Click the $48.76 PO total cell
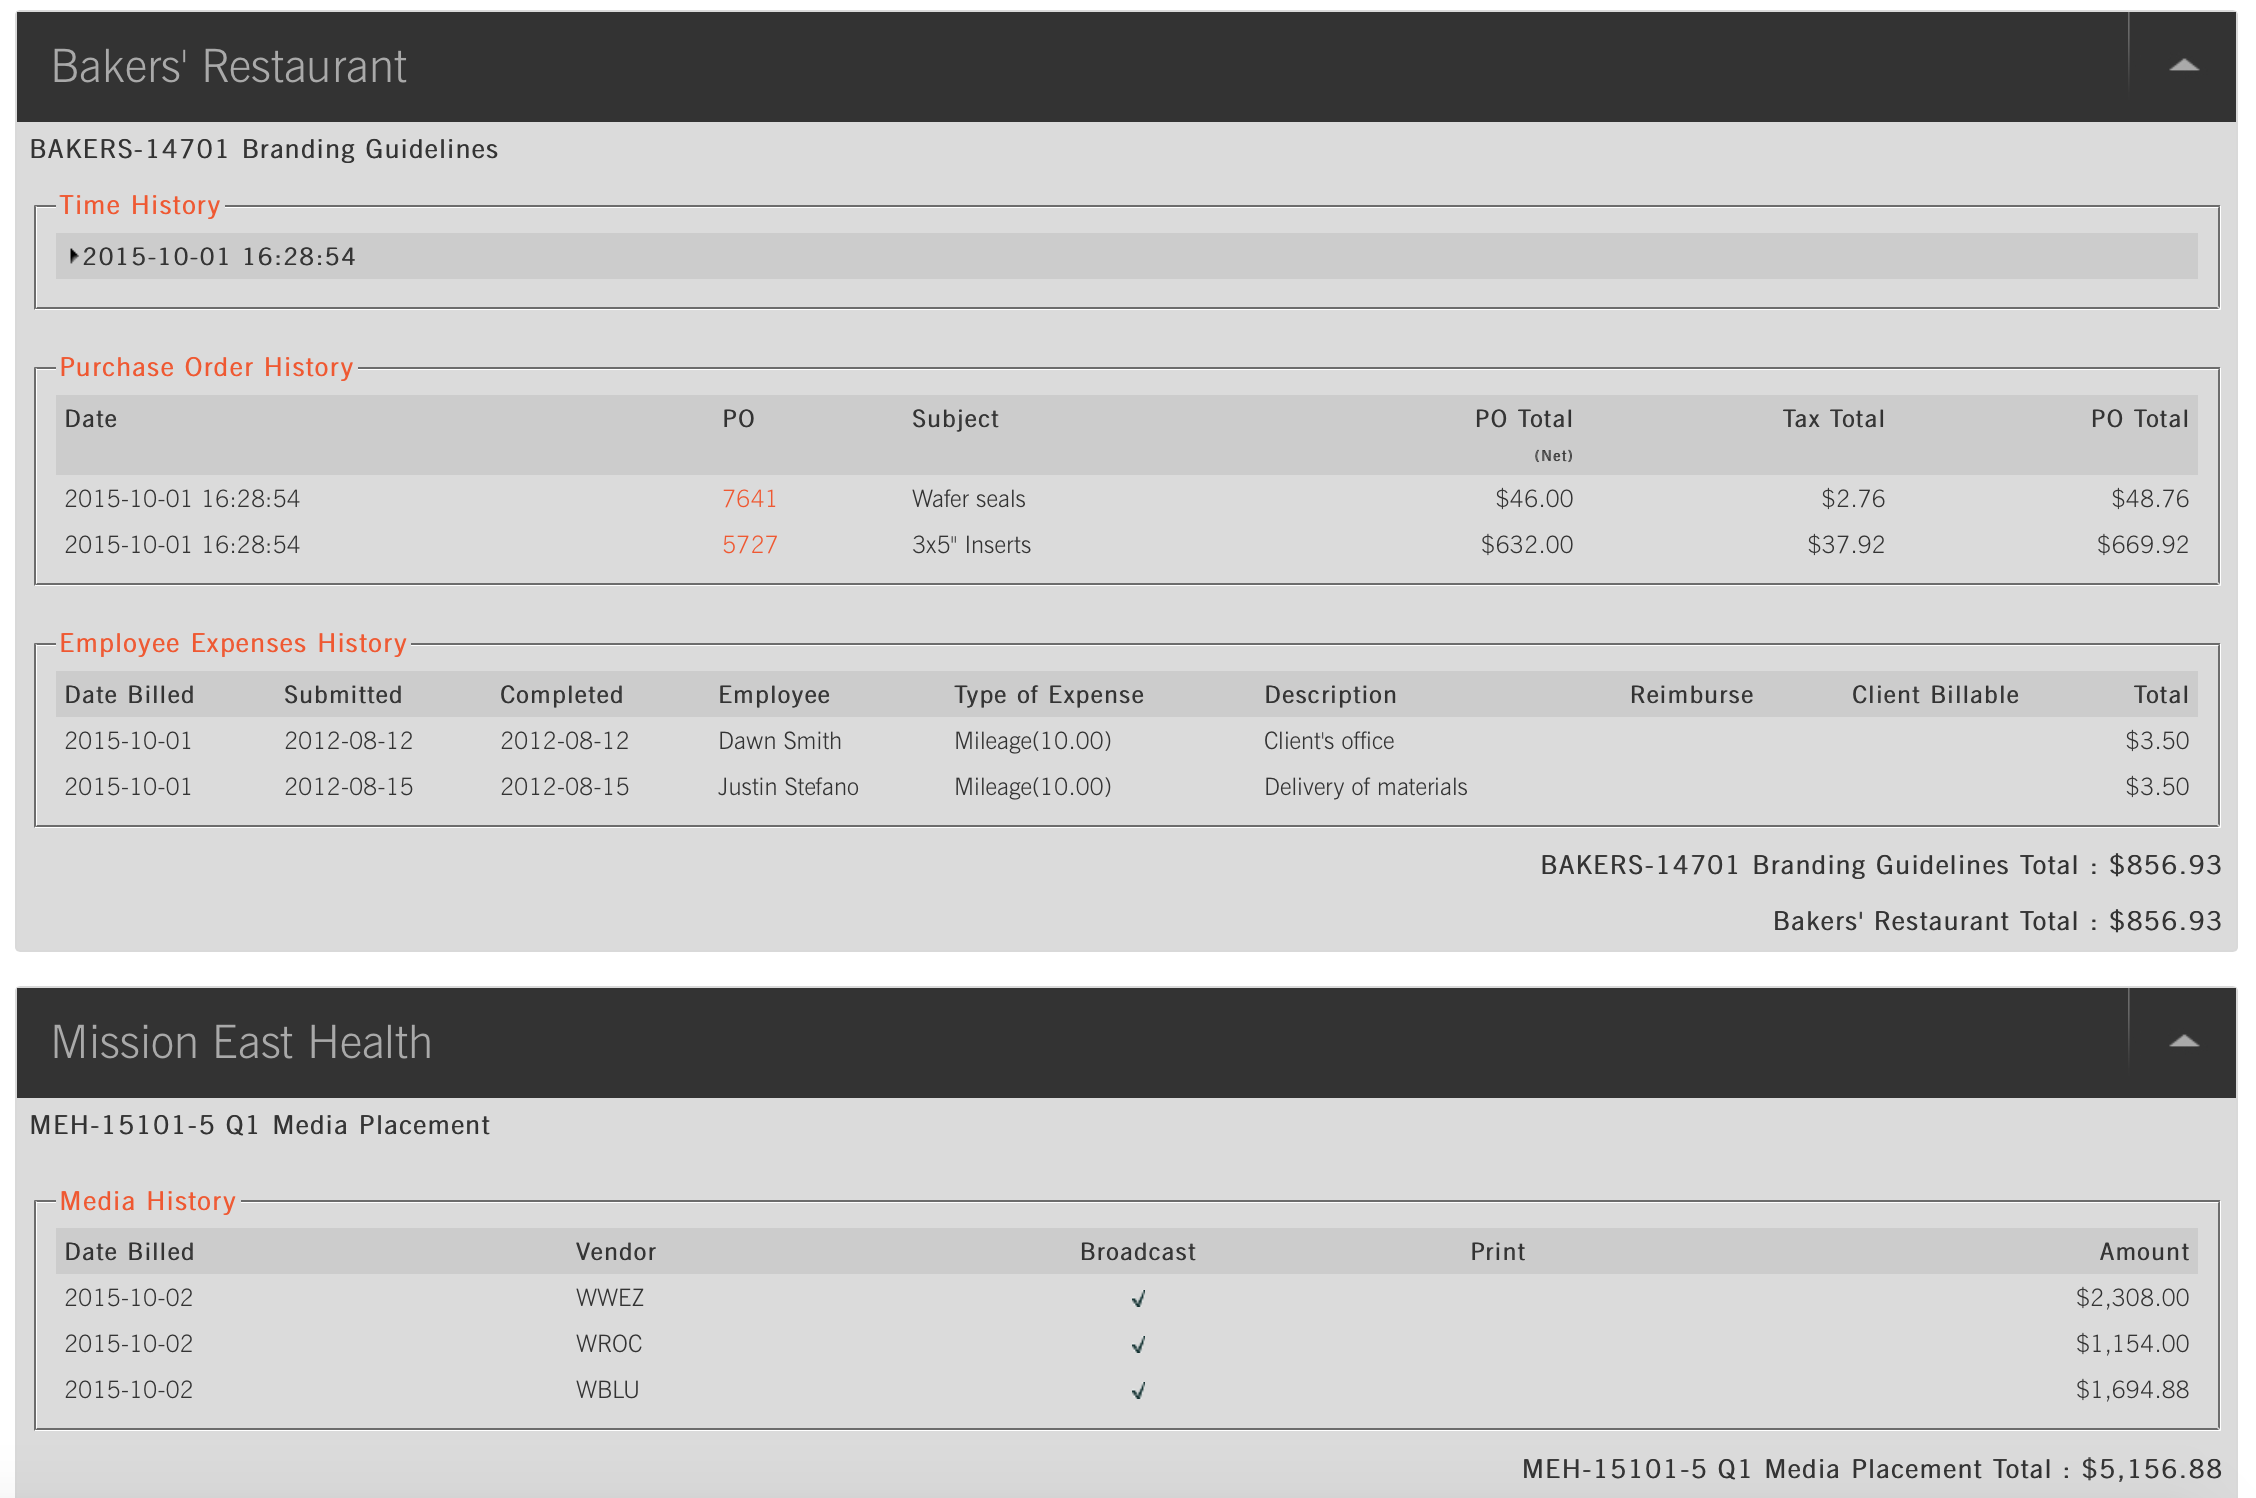Screen dimensions: 2256x1498 (x=2150, y=499)
